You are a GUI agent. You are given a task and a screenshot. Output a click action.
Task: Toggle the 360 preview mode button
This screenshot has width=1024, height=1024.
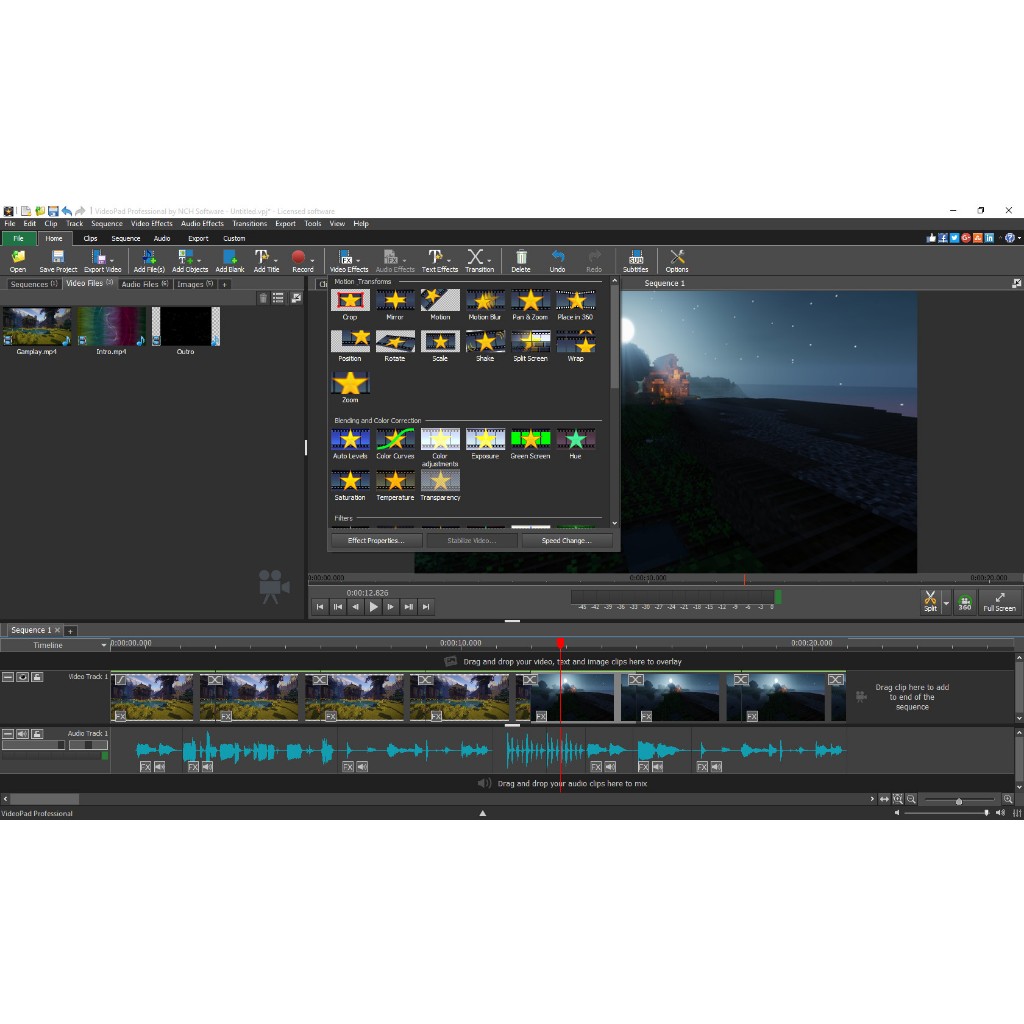[965, 601]
